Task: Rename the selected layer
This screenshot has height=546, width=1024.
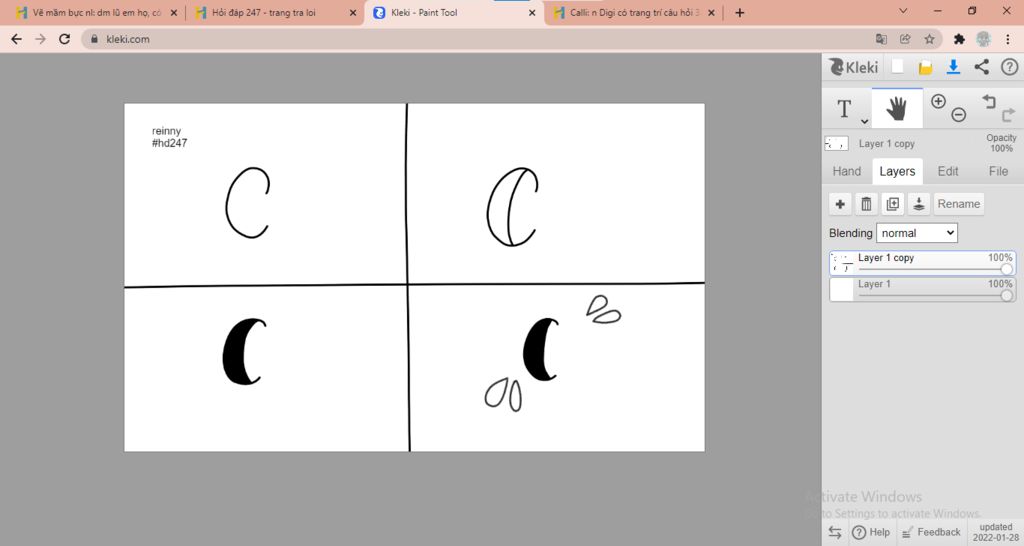Action: tap(959, 204)
